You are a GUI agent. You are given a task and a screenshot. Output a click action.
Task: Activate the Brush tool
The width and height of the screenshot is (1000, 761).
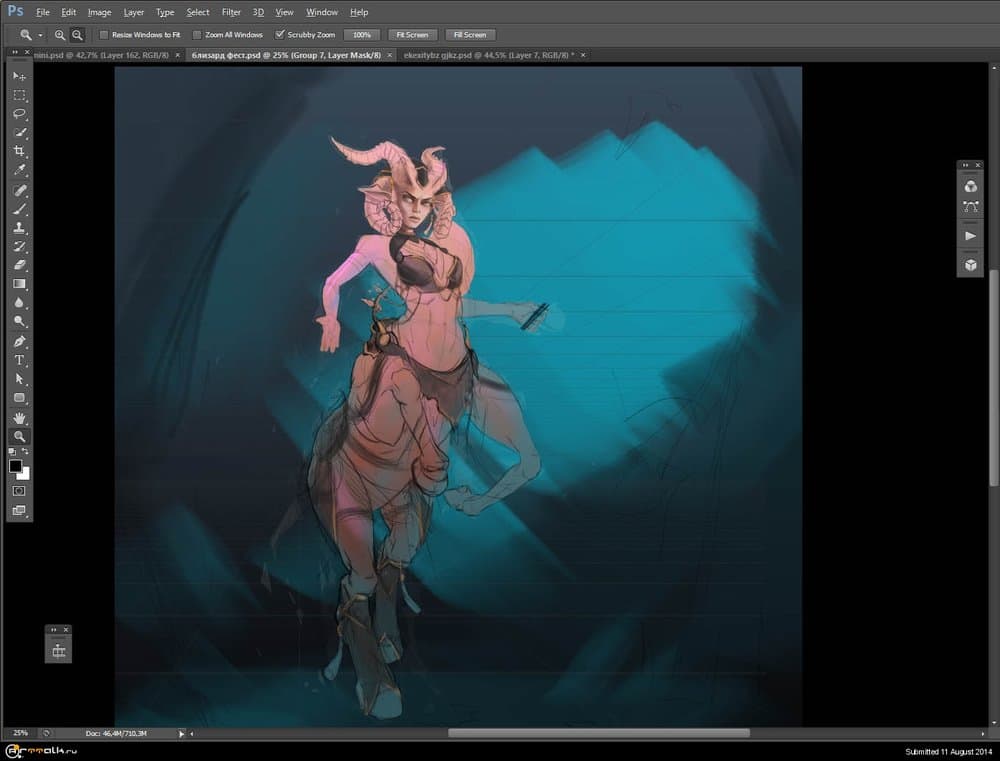pos(19,209)
